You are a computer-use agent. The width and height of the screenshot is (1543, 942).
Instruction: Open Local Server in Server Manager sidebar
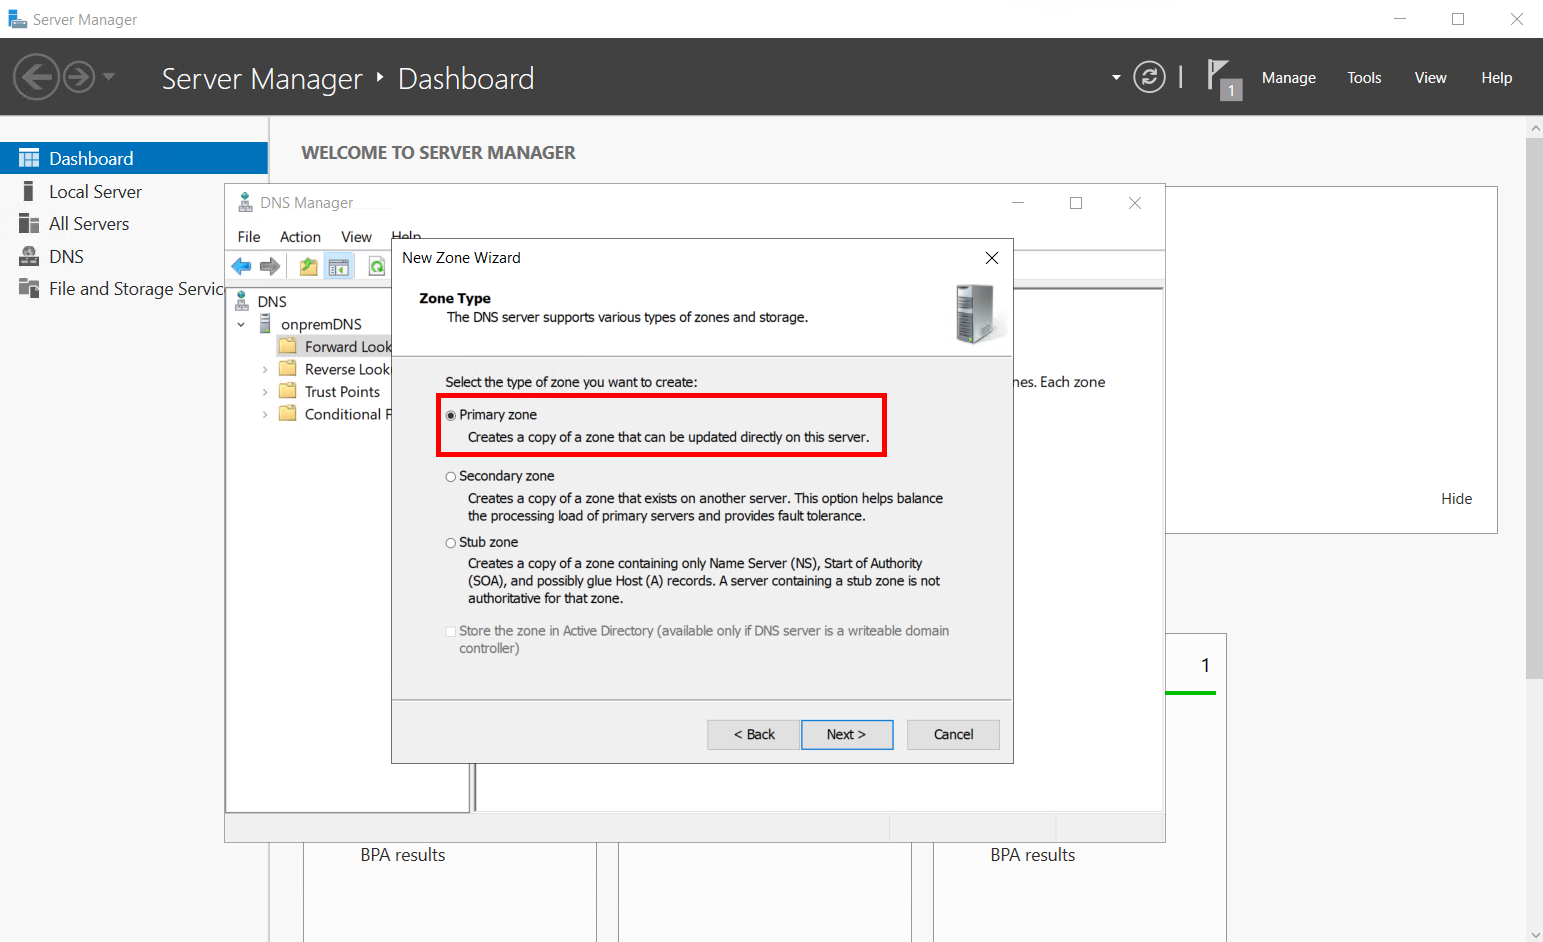coord(95,192)
